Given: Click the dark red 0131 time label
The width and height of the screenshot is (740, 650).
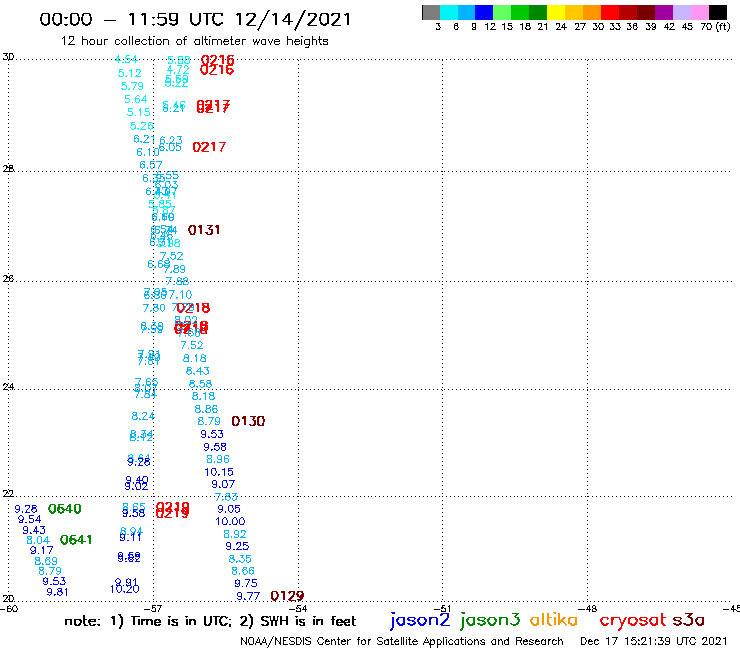Looking at the screenshot, I should click(204, 230).
